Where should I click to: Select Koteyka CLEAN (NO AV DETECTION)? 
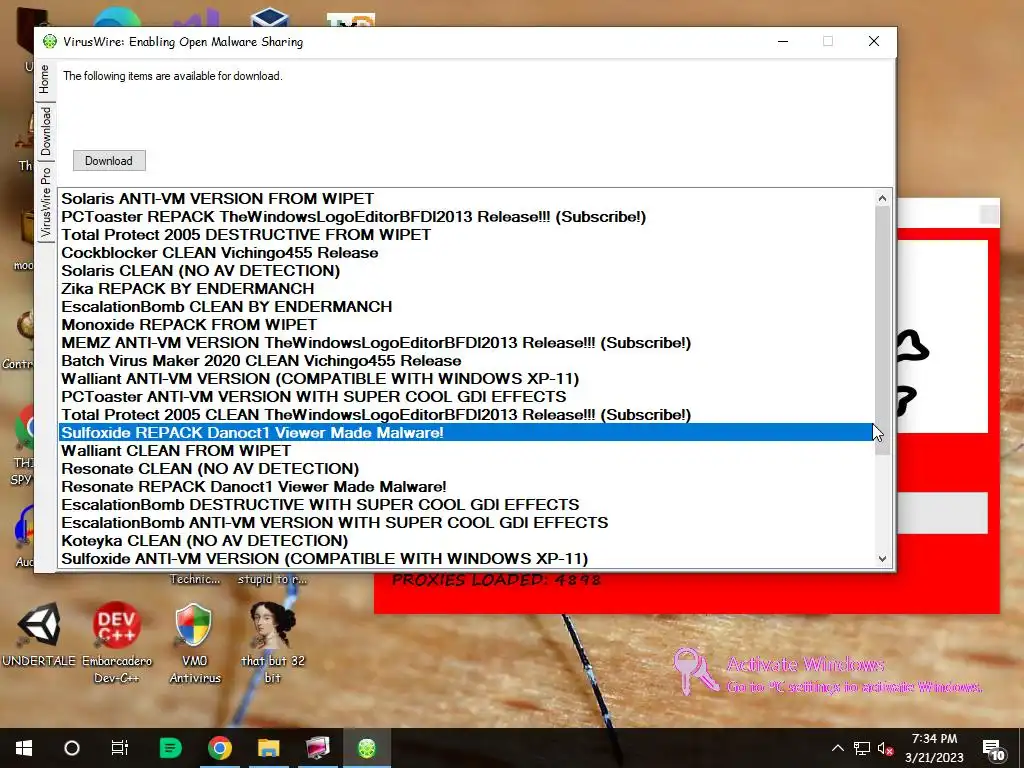(x=466, y=541)
